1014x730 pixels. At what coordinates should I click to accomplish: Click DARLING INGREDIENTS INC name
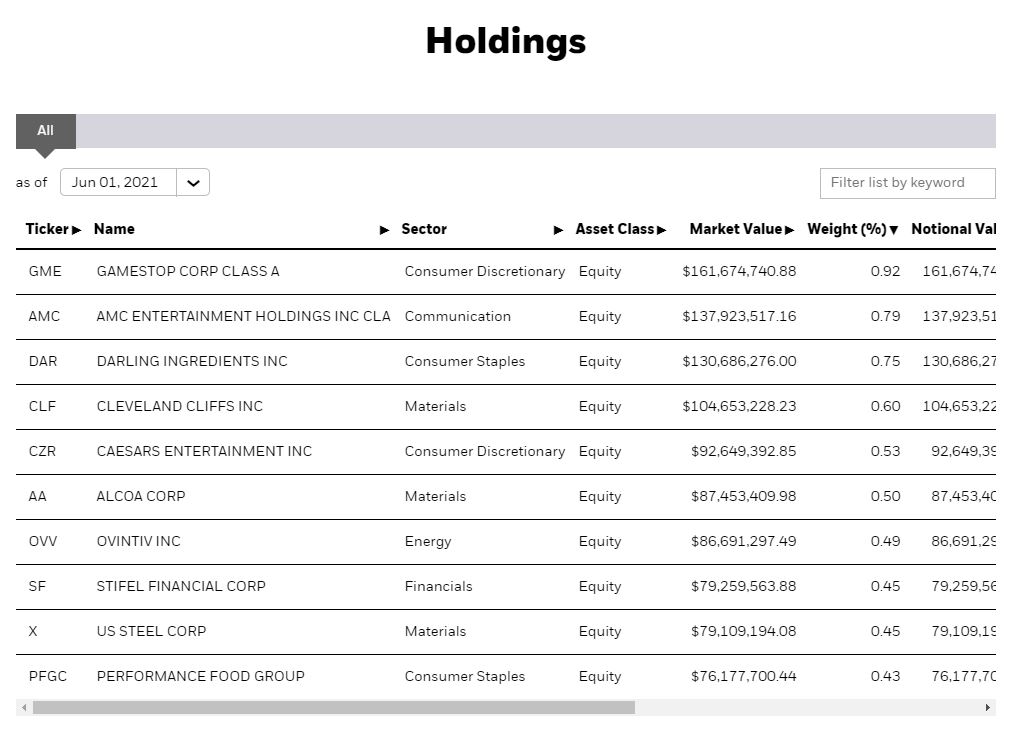(192, 361)
